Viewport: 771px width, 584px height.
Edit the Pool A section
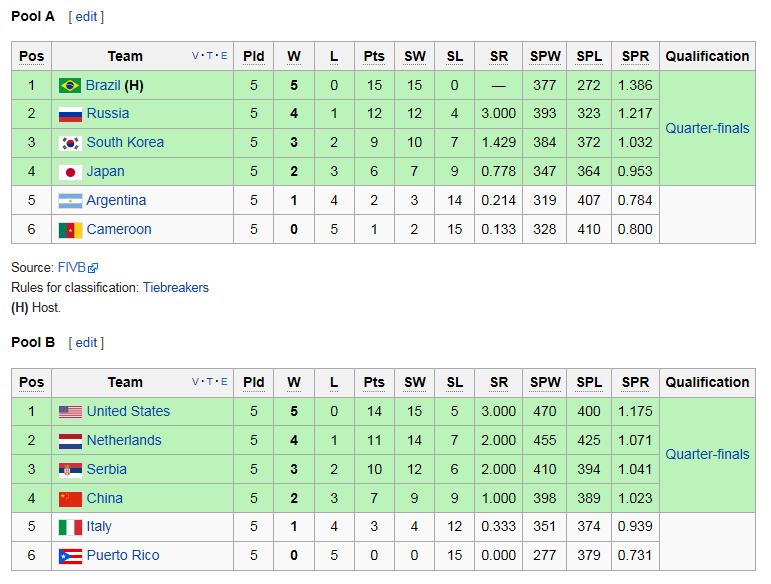coord(86,16)
